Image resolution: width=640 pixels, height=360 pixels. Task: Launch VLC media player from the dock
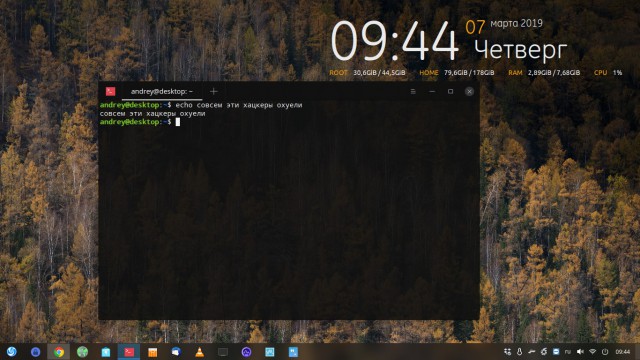pos(199,352)
